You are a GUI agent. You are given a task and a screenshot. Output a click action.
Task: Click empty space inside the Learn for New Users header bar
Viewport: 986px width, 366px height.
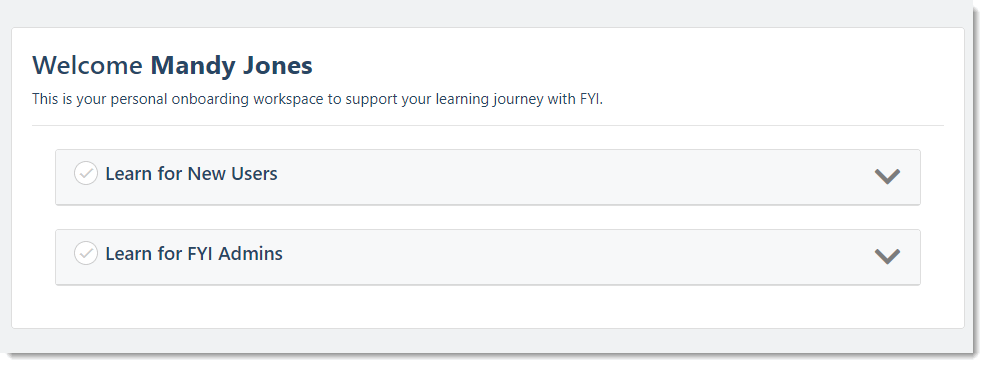(566, 177)
